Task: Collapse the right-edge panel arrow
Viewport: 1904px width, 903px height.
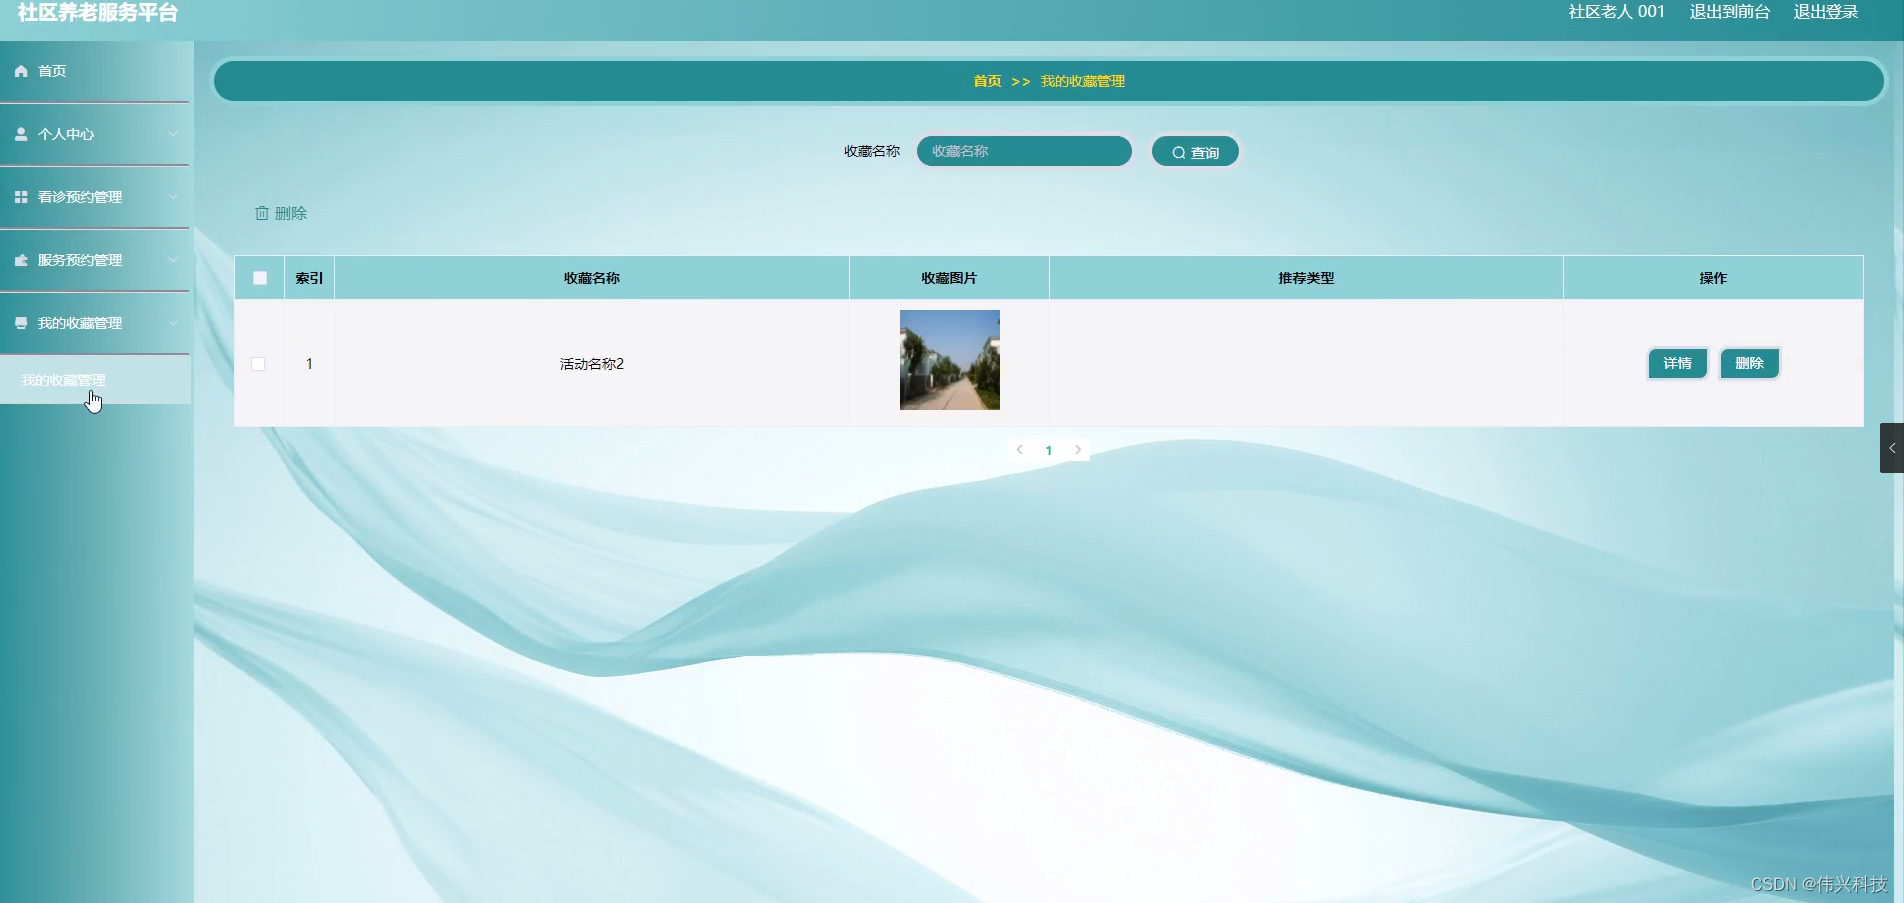Action: tap(1893, 447)
